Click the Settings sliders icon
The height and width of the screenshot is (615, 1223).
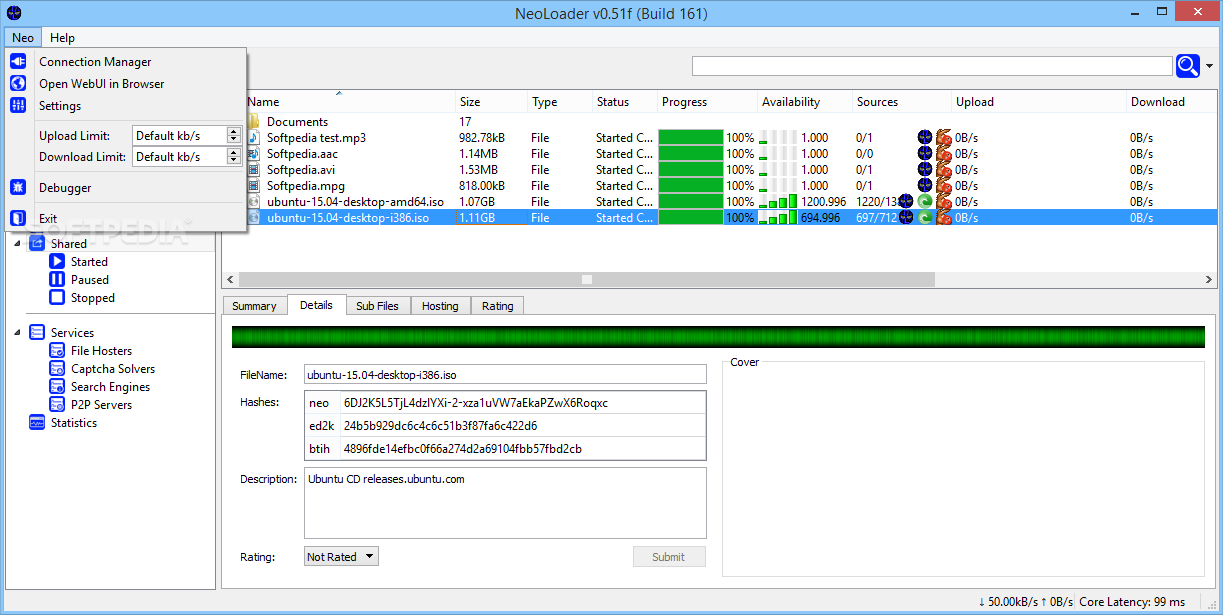click(x=18, y=106)
